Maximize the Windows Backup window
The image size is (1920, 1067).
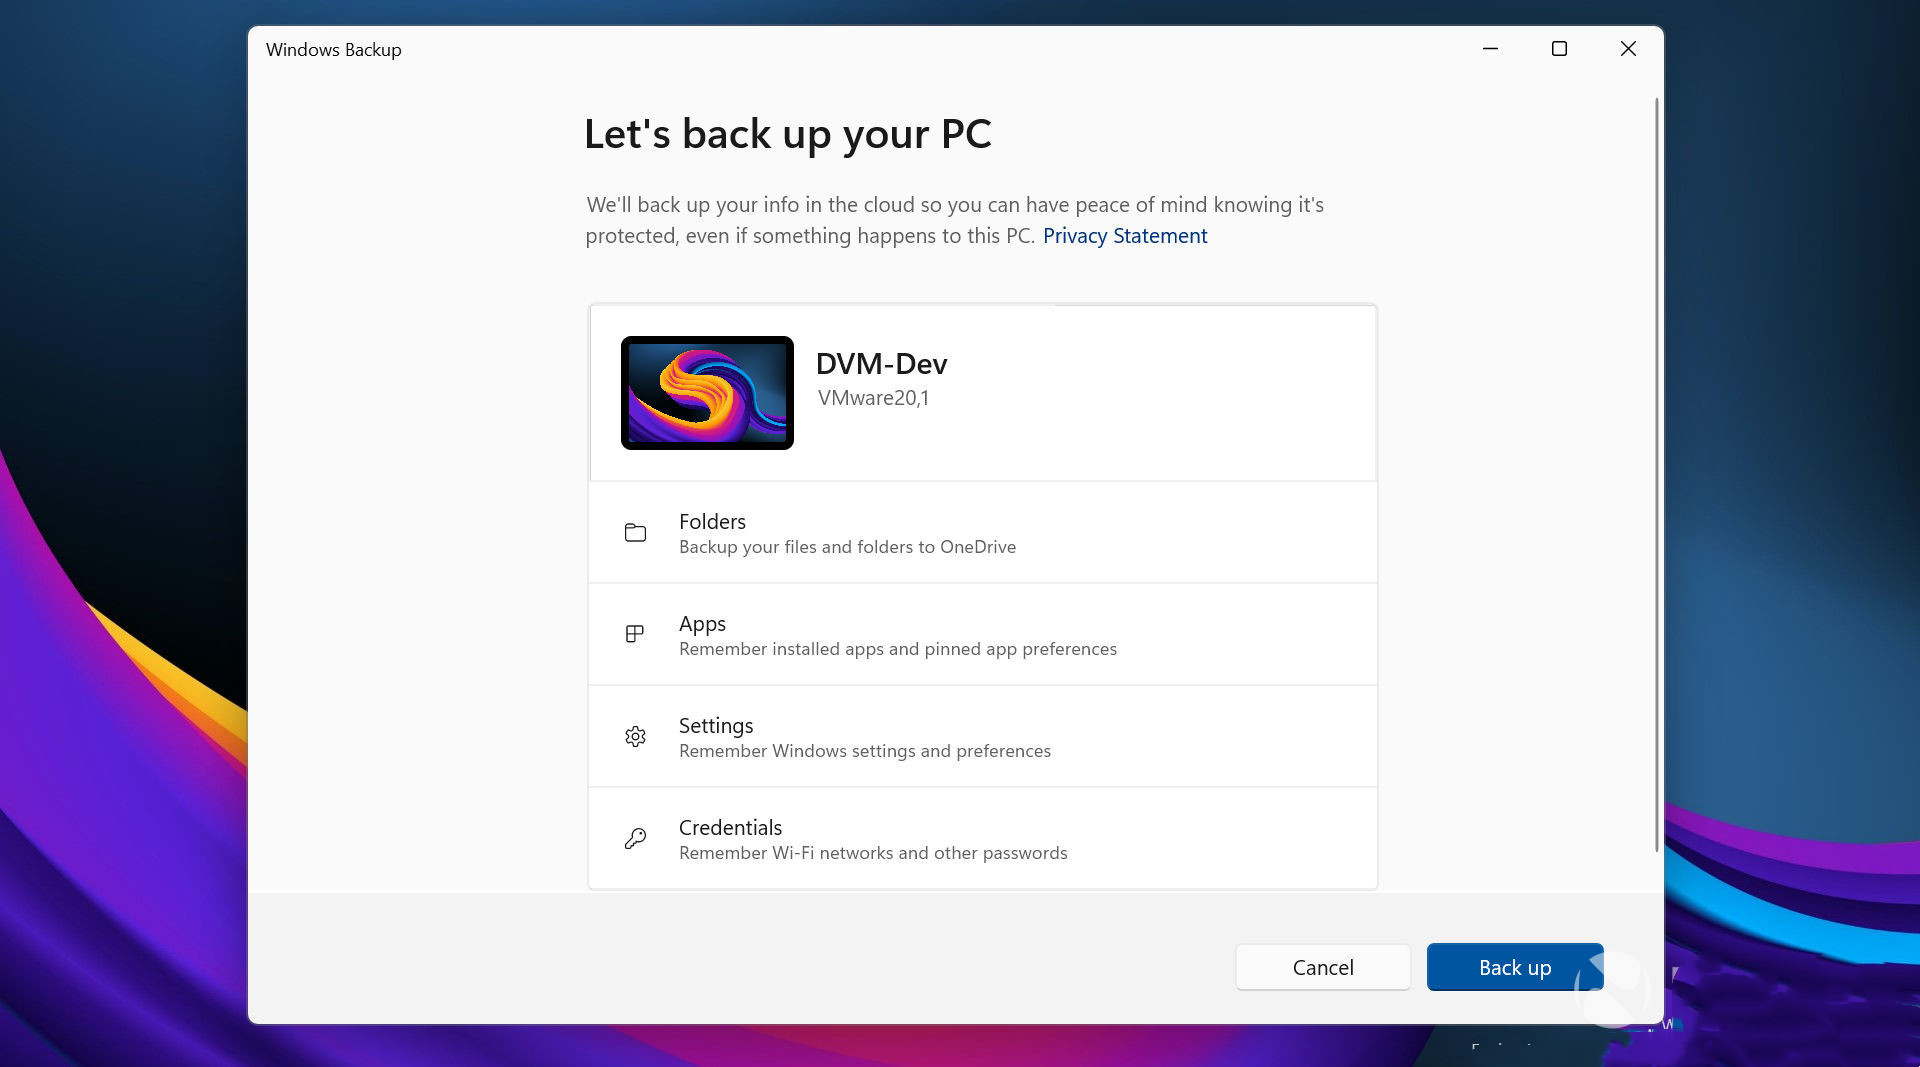[1559, 49]
